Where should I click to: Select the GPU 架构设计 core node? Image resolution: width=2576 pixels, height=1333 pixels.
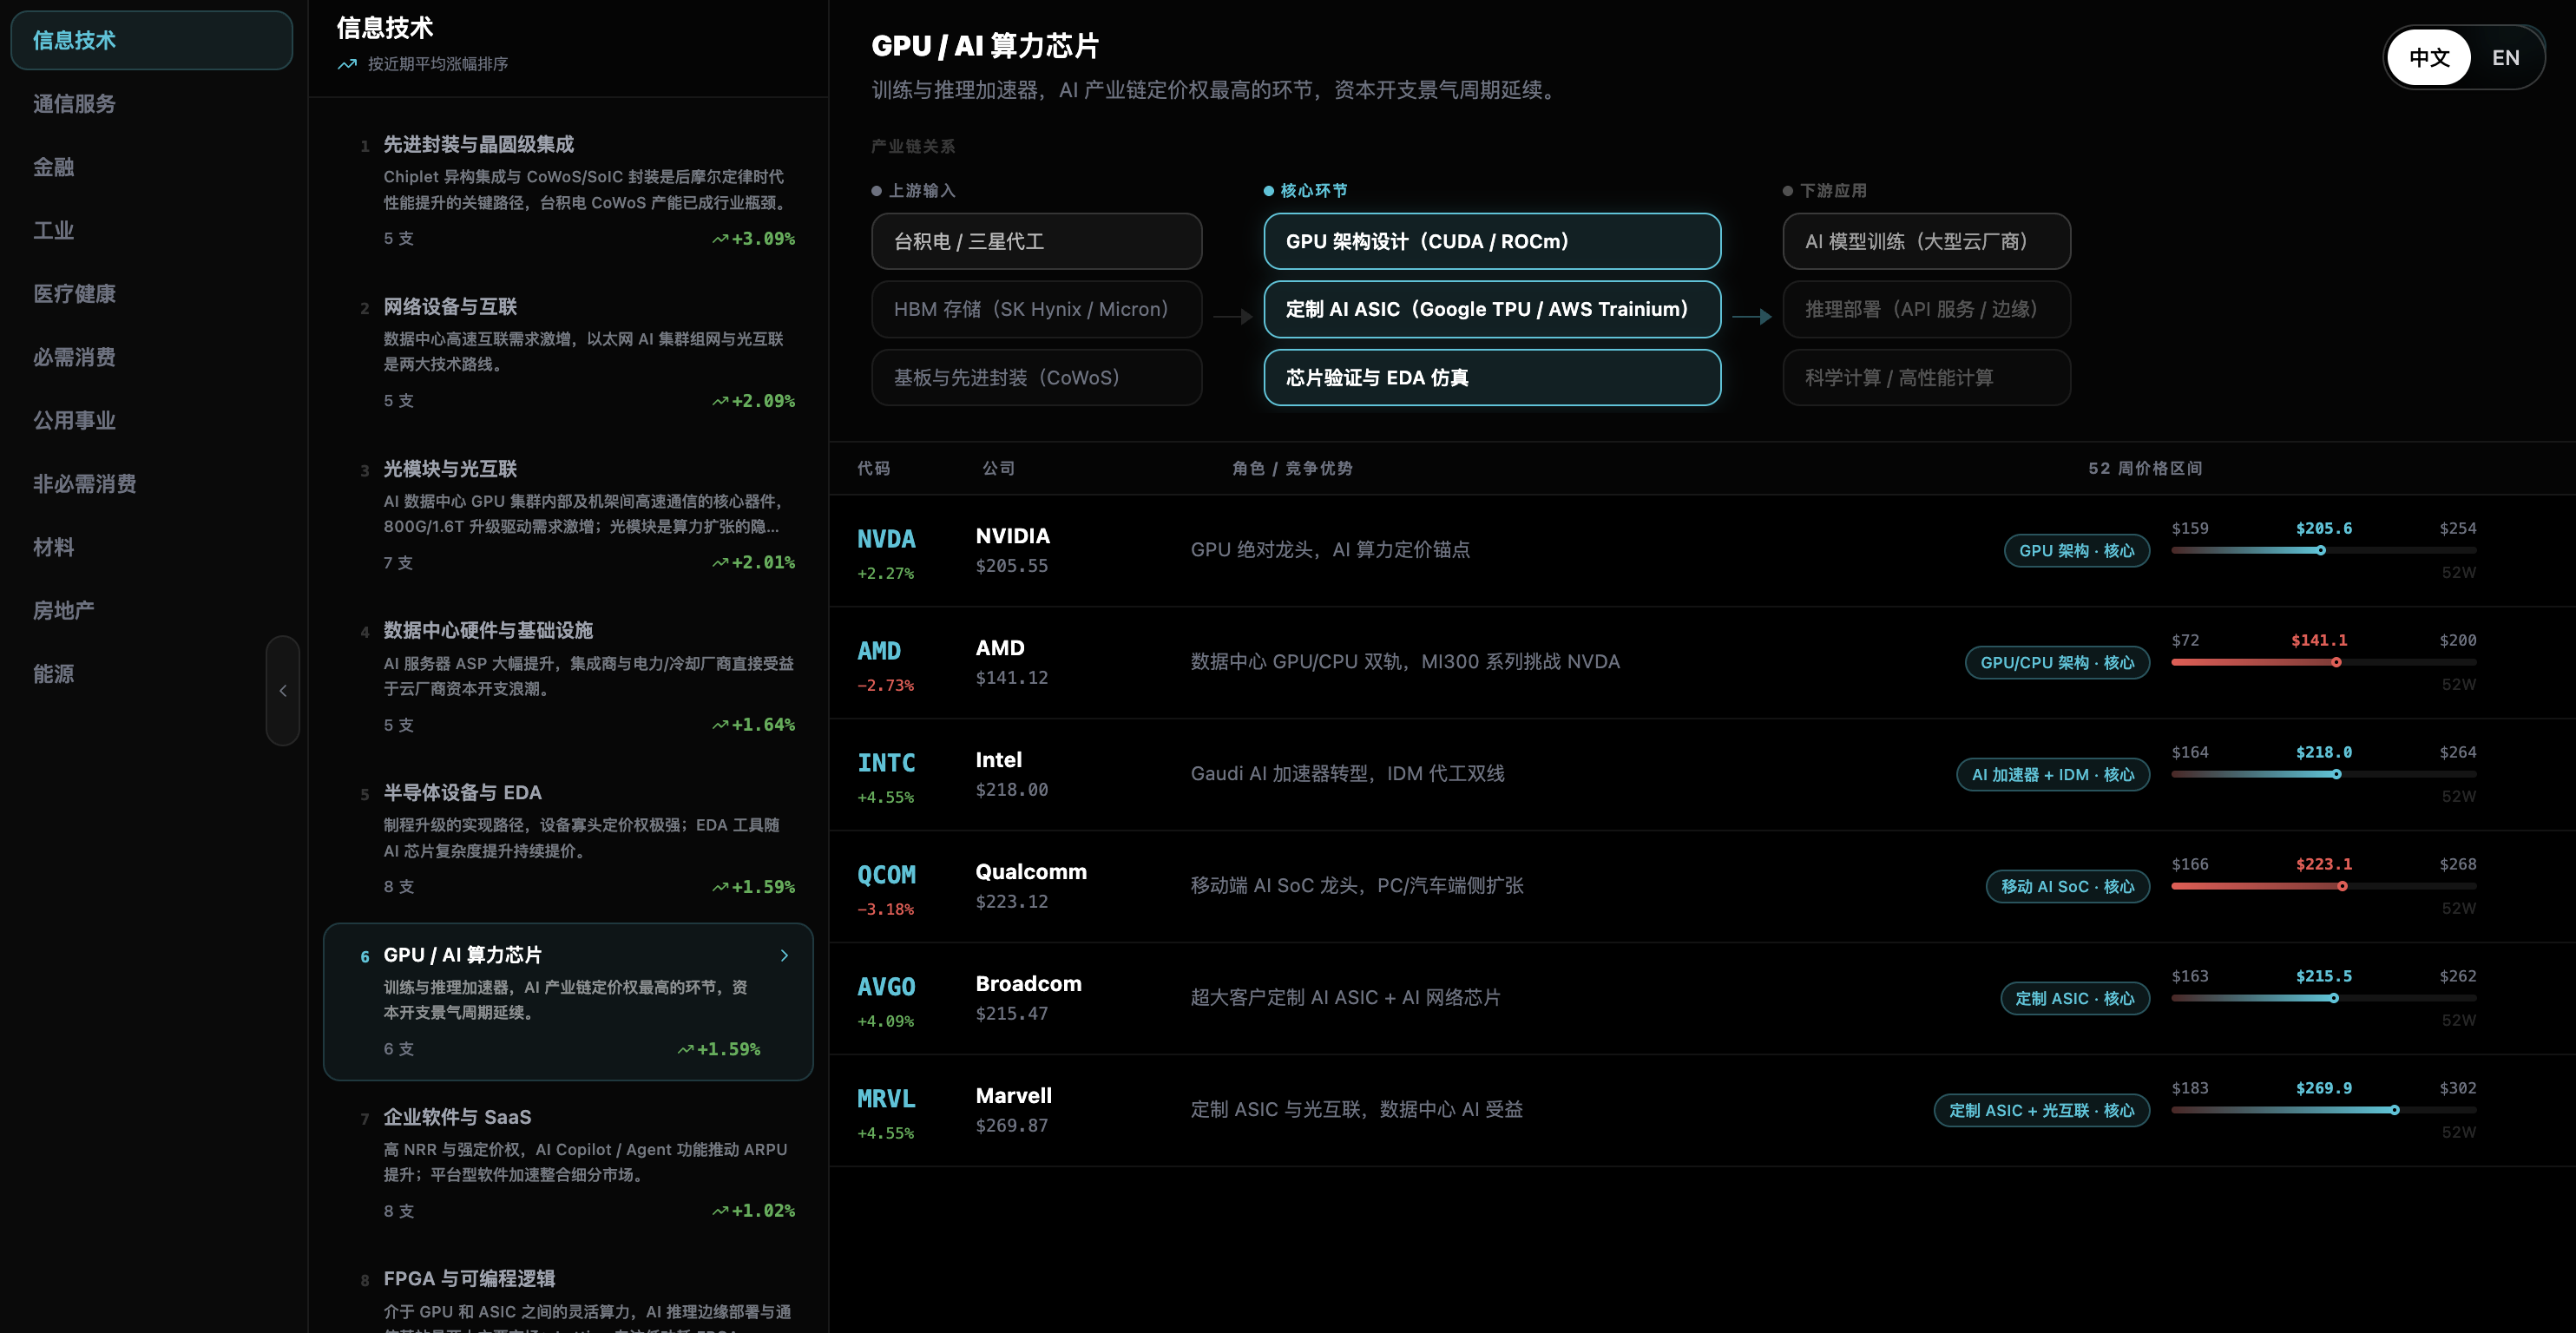[x=1492, y=241]
